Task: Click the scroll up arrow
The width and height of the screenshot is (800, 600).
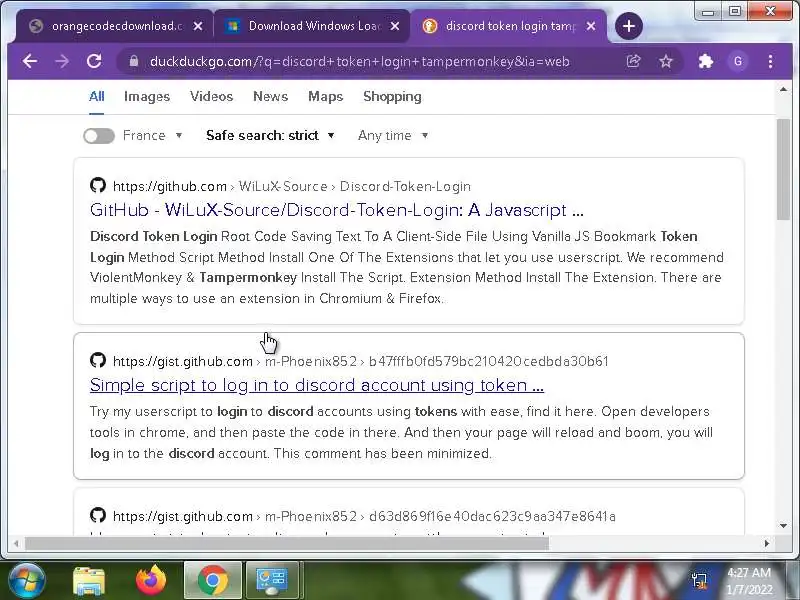Action: (x=783, y=89)
